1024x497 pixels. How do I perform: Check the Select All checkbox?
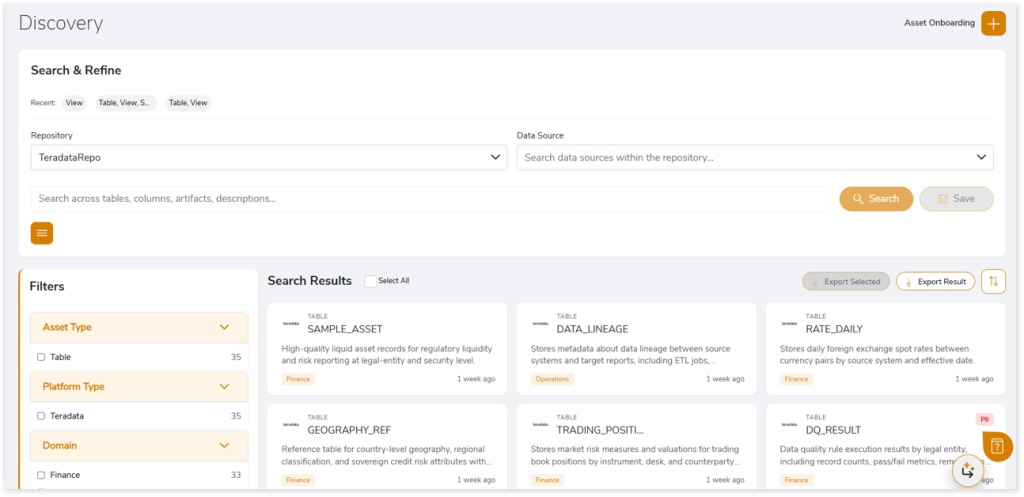tap(370, 281)
